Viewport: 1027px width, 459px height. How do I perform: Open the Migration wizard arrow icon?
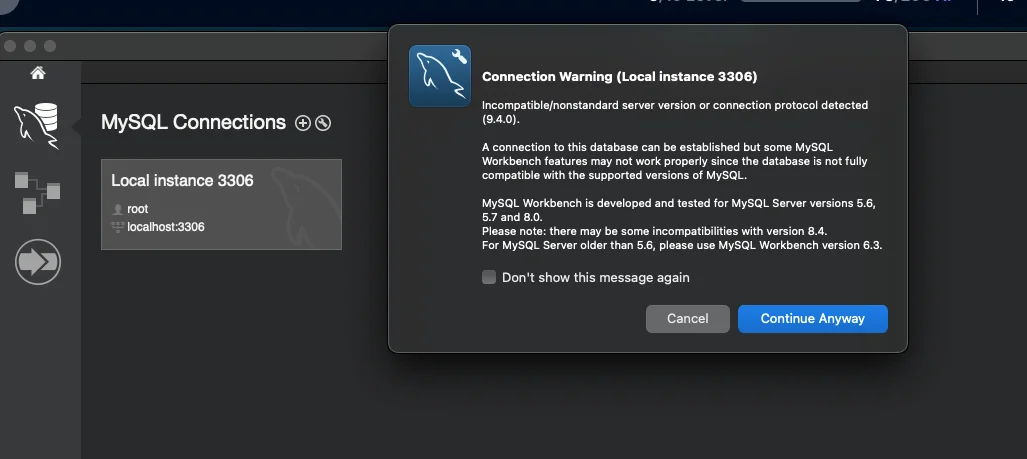click(x=38, y=262)
